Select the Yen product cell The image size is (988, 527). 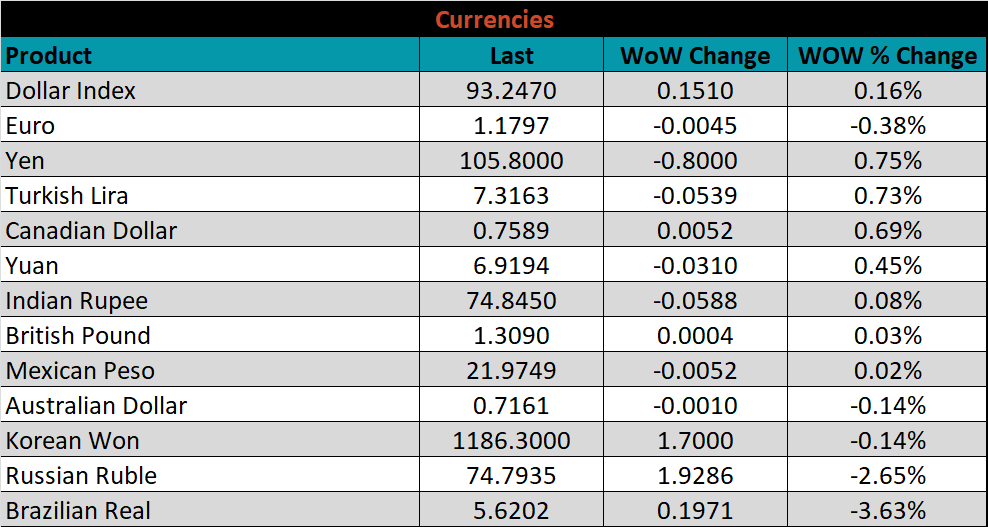[26, 161]
